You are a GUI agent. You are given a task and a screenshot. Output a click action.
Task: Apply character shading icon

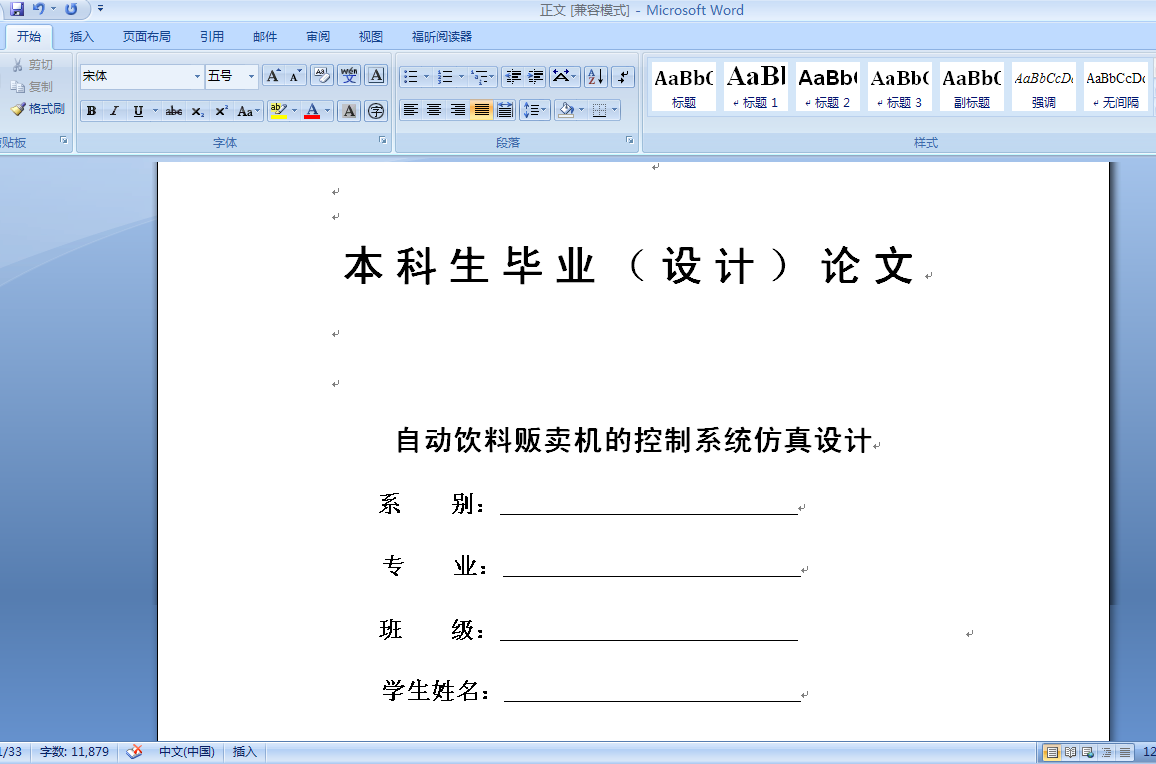(x=349, y=111)
